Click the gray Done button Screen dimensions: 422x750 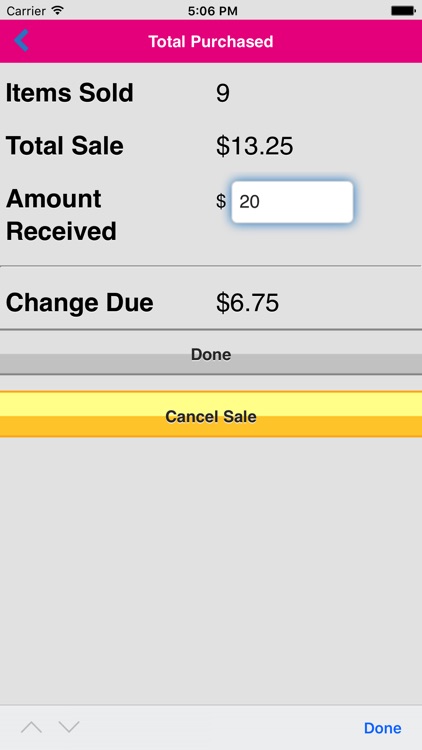click(x=211, y=354)
